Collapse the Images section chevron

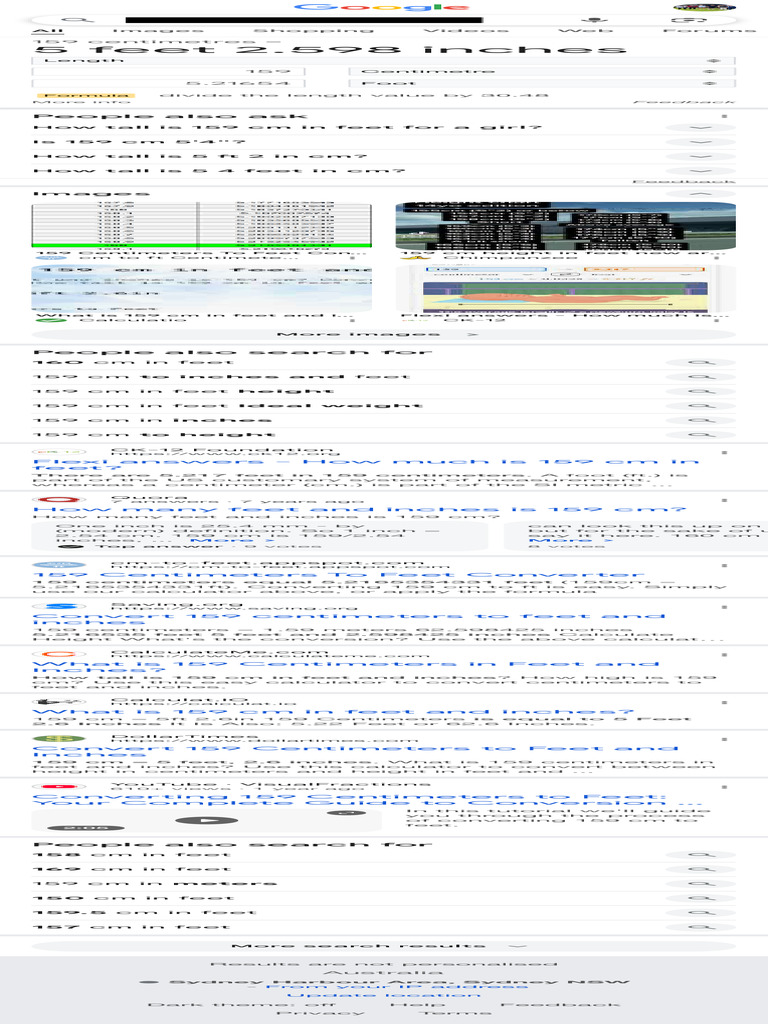[701, 194]
